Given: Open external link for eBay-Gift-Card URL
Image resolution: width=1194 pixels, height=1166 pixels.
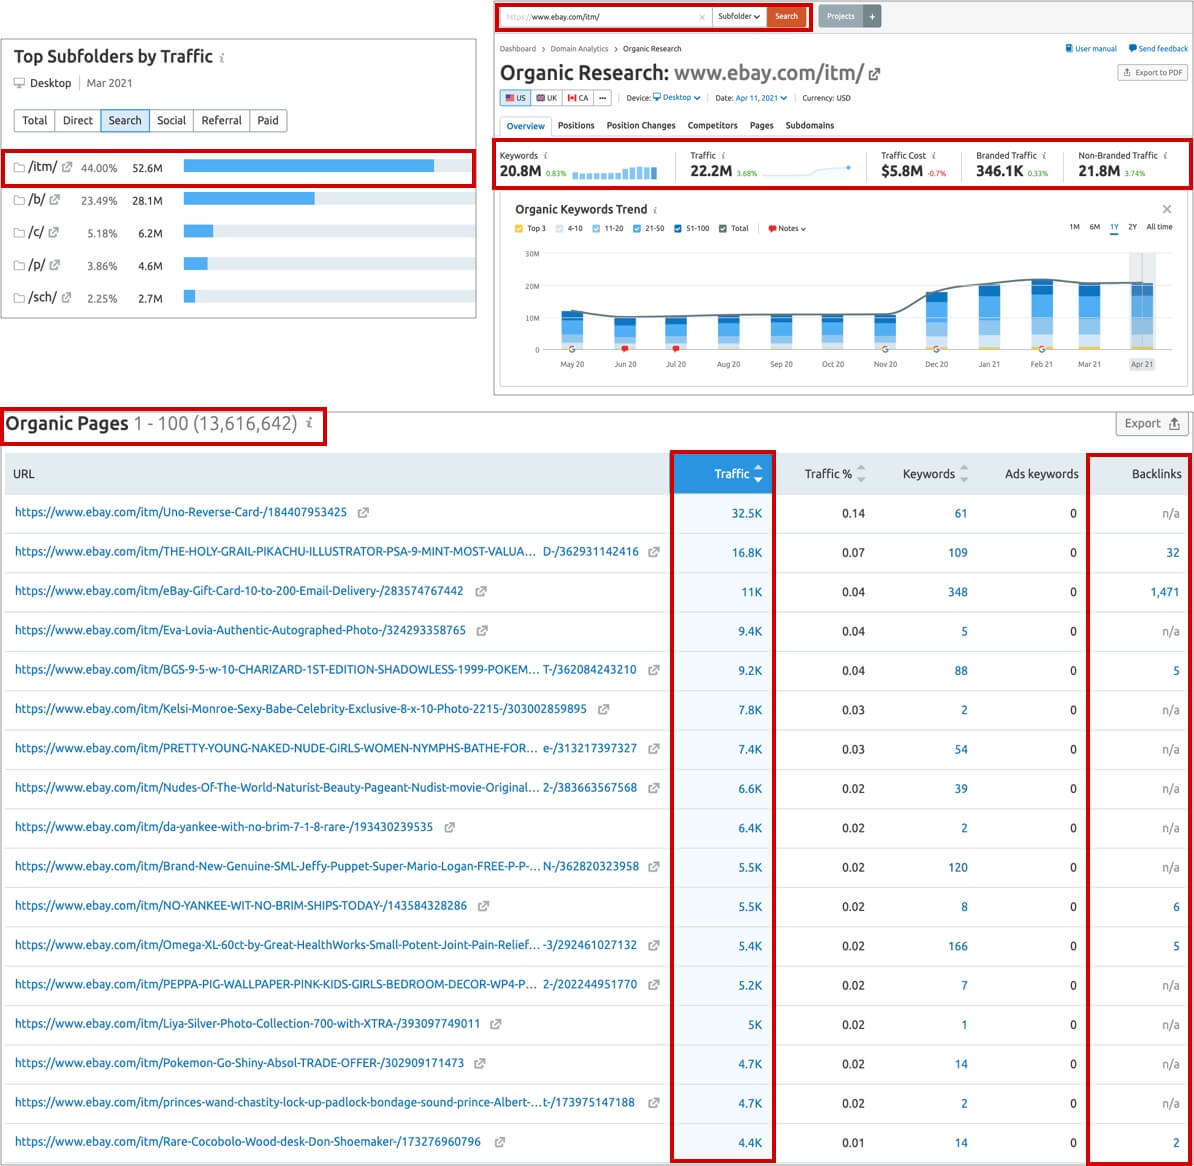Looking at the screenshot, I should point(480,591).
